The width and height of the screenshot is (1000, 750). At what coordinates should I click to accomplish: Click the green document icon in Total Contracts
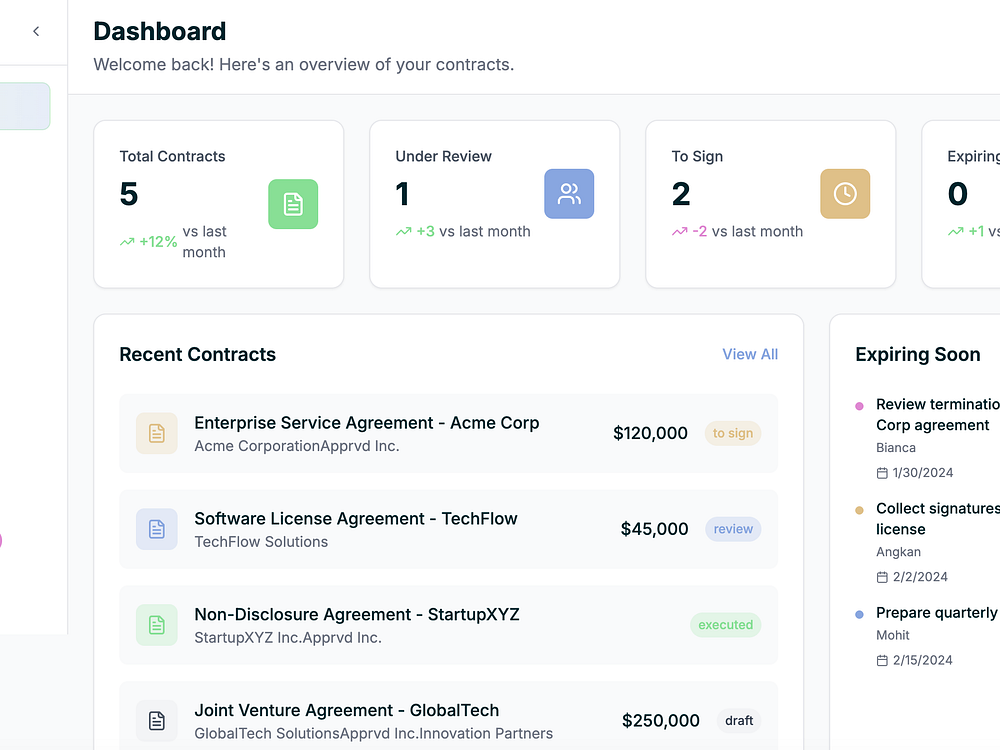pyautogui.click(x=293, y=204)
